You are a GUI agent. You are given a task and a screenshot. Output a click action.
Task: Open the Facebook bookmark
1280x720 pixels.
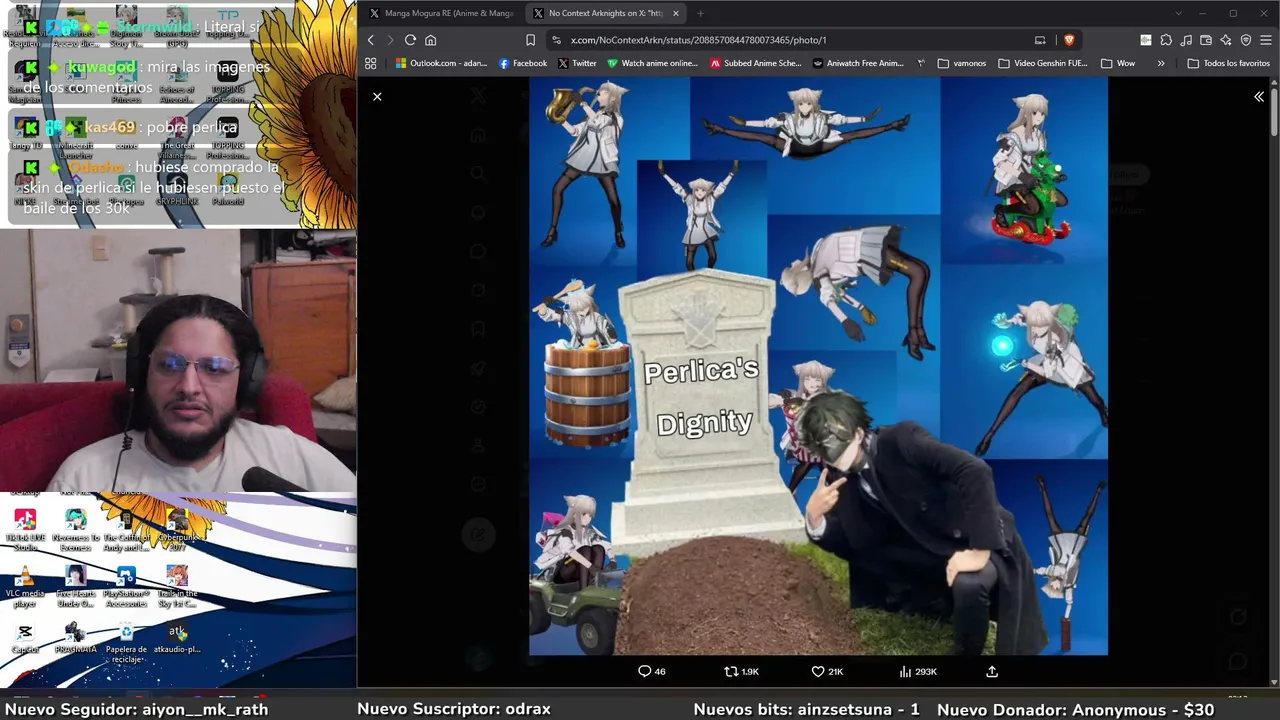tap(523, 63)
